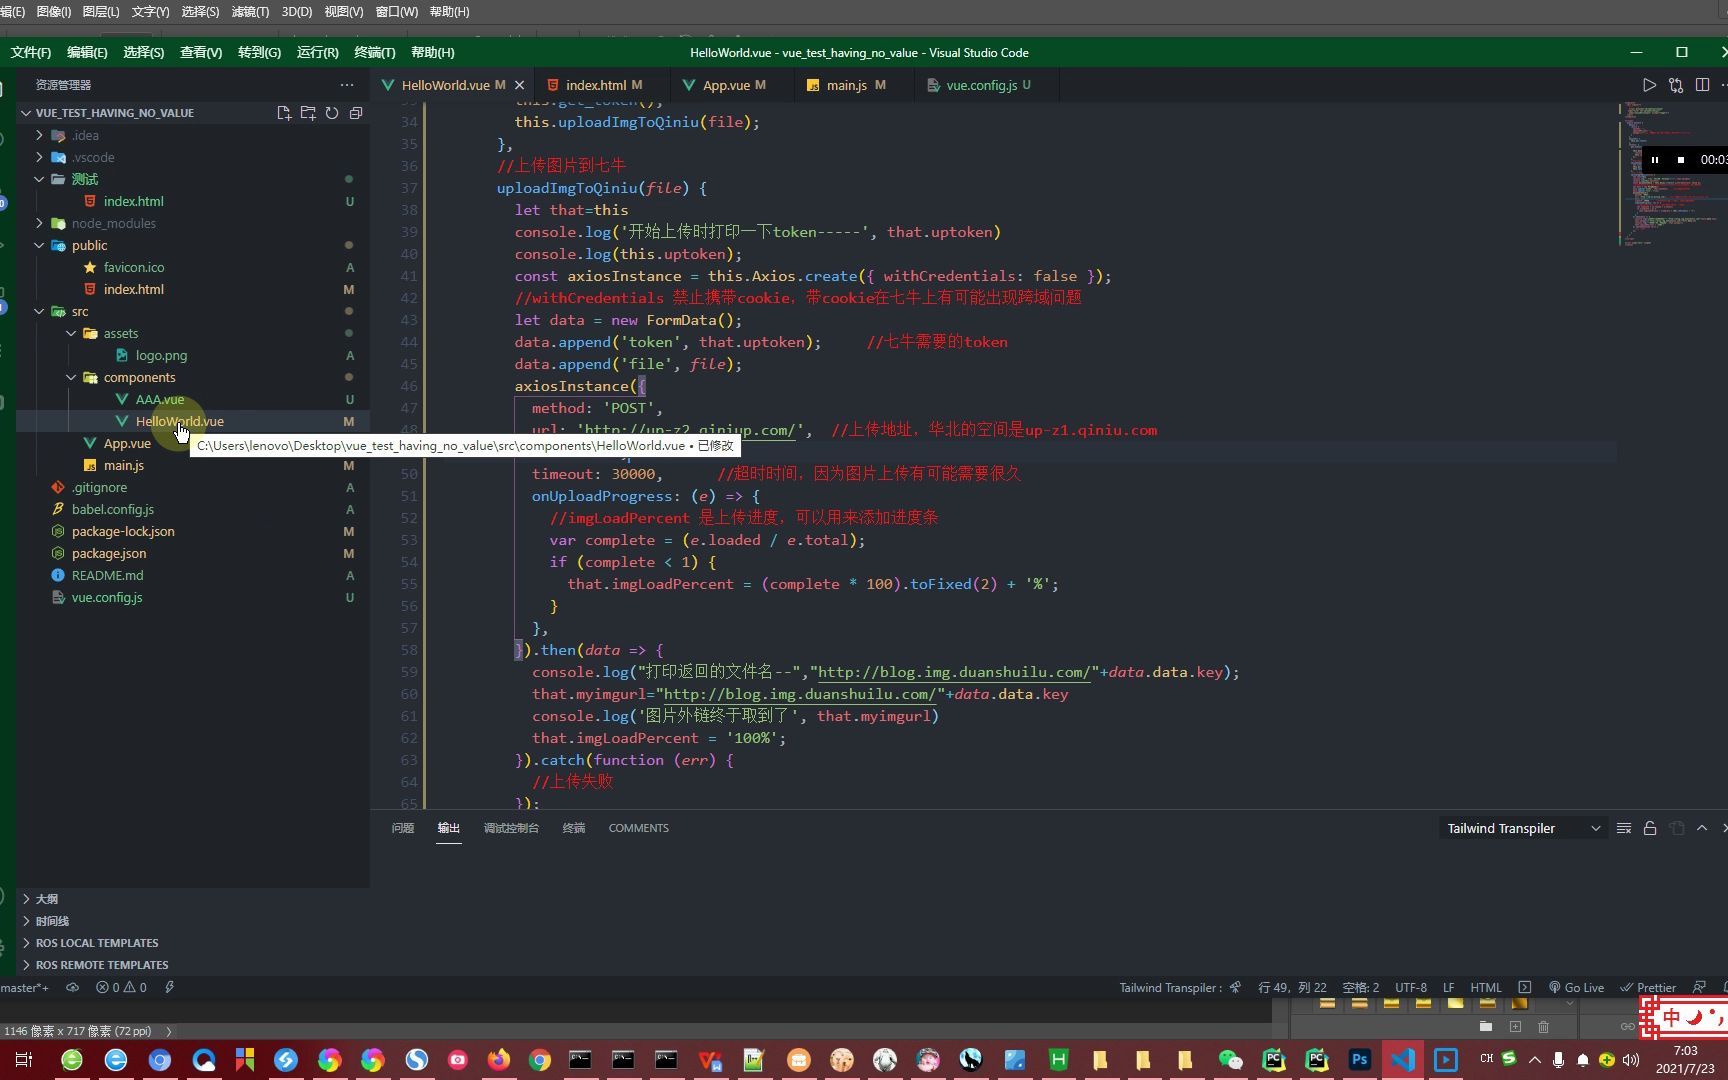Image resolution: width=1728 pixels, height=1080 pixels.
Task: Open the 终端(T) menu
Action: (375, 52)
